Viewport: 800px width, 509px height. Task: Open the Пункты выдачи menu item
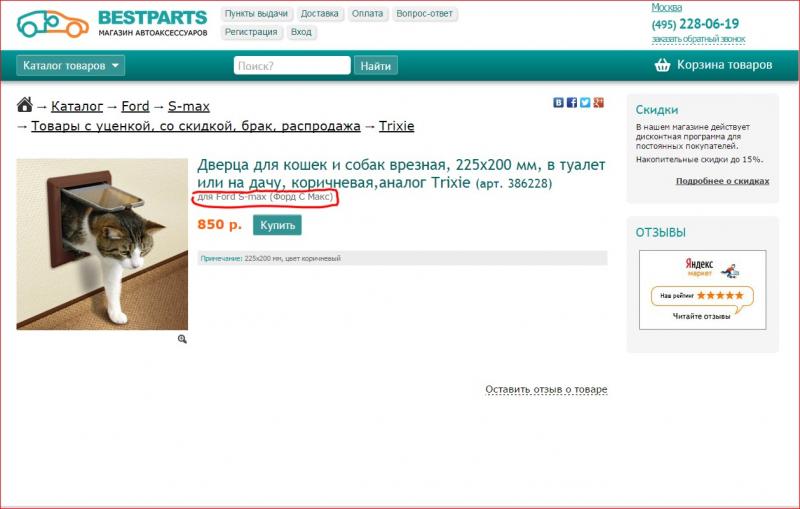pyautogui.click(x=256, y=14)
